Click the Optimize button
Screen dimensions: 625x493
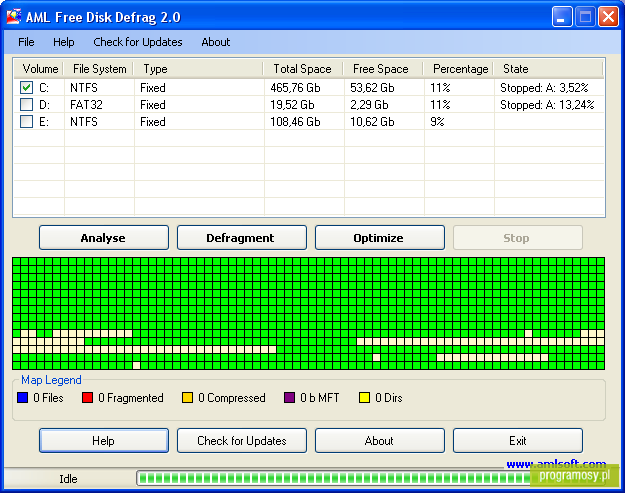(379, 238)
